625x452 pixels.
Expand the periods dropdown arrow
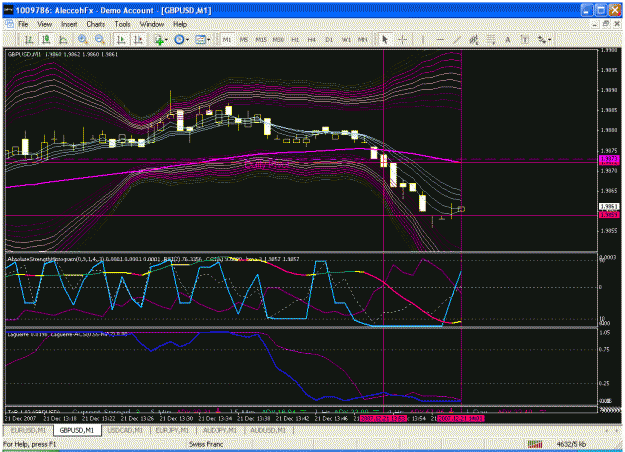click(187, 40)
